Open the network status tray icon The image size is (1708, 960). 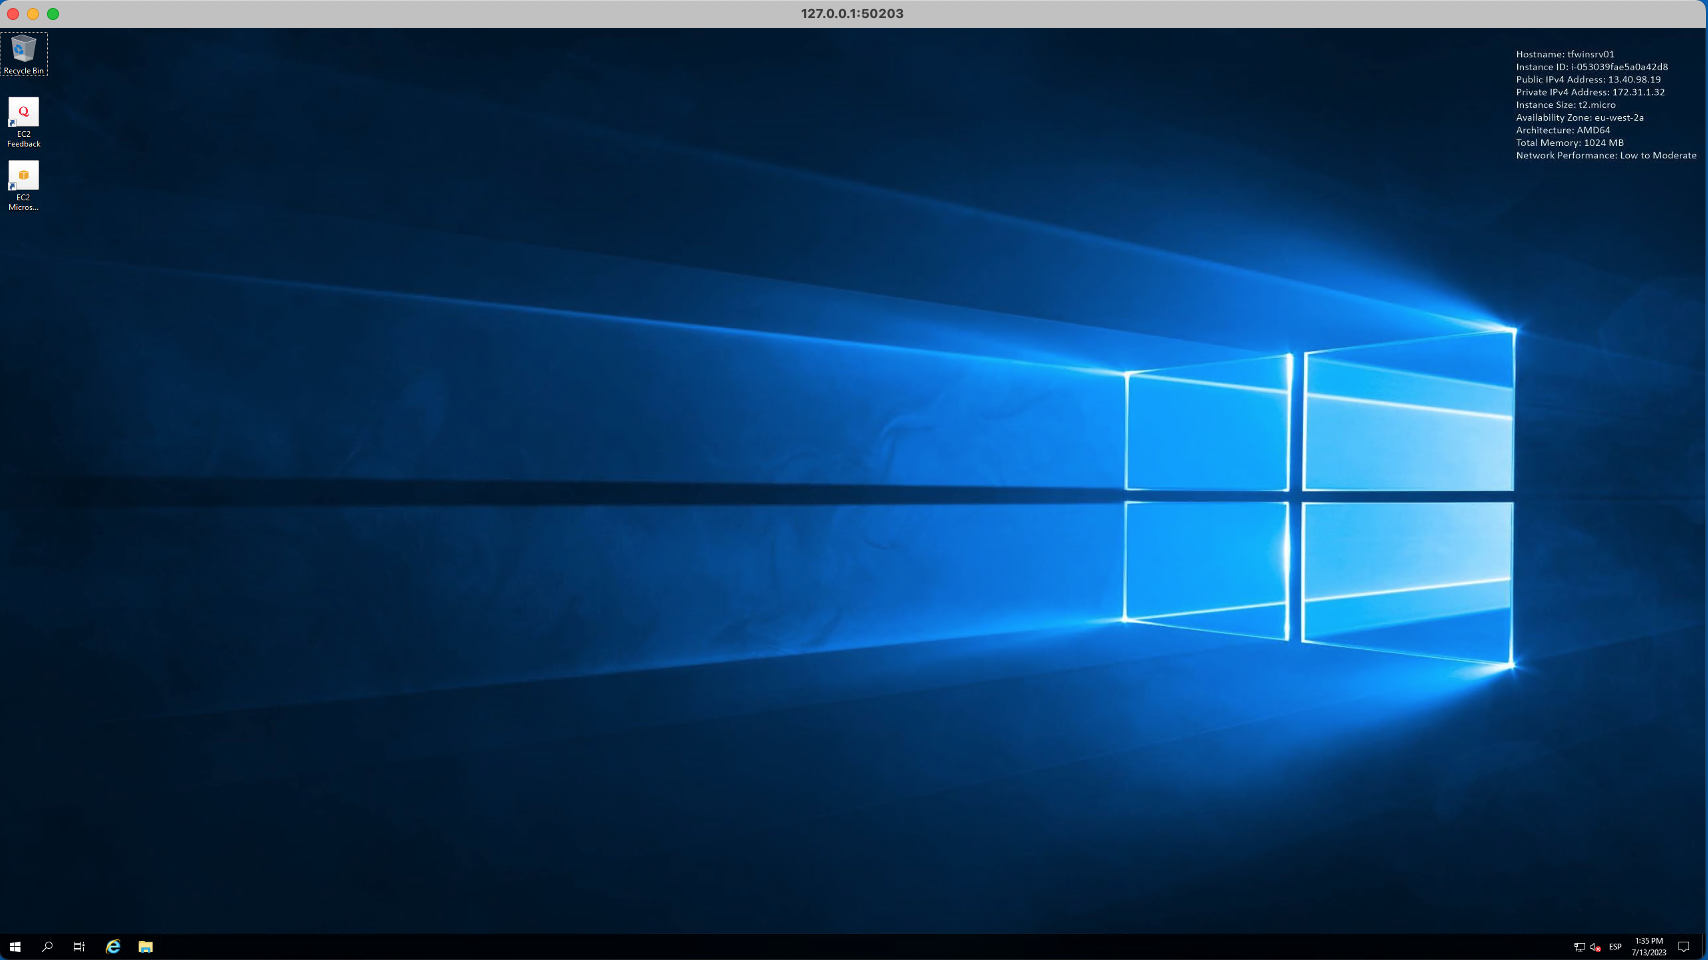pos(1579,947)
